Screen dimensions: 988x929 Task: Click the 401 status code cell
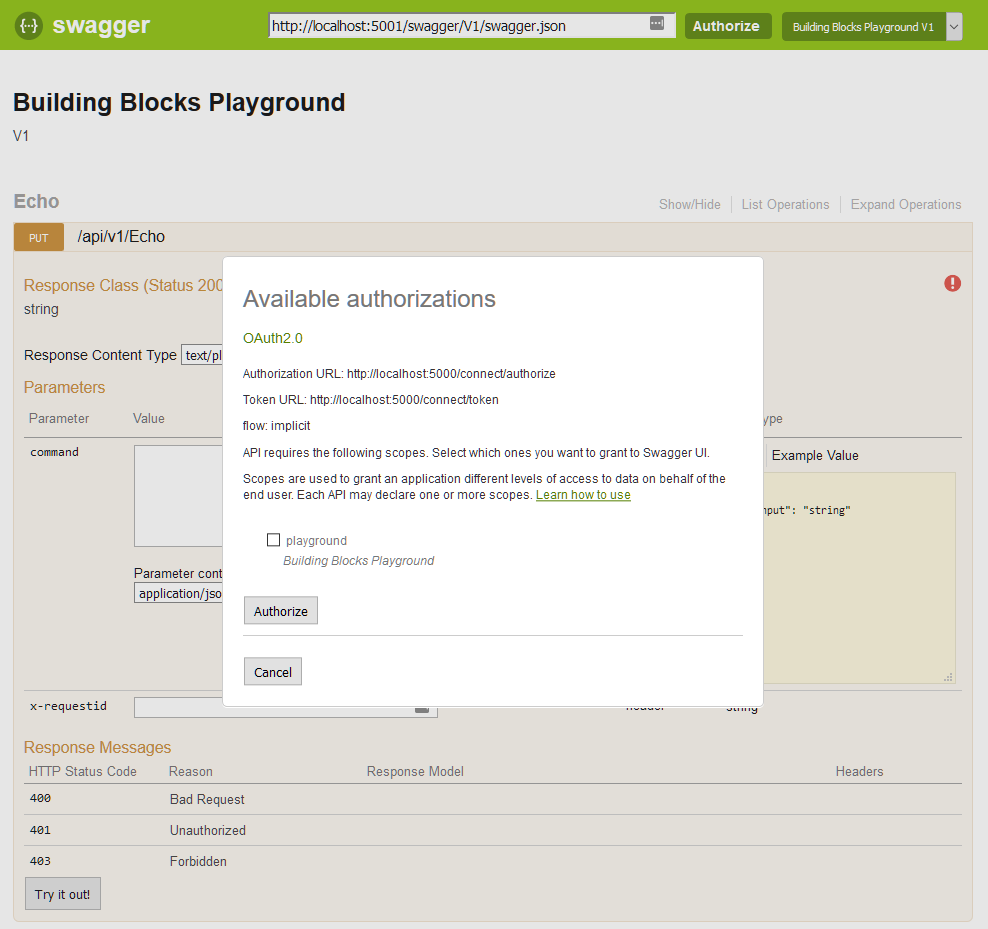(40, 830)
